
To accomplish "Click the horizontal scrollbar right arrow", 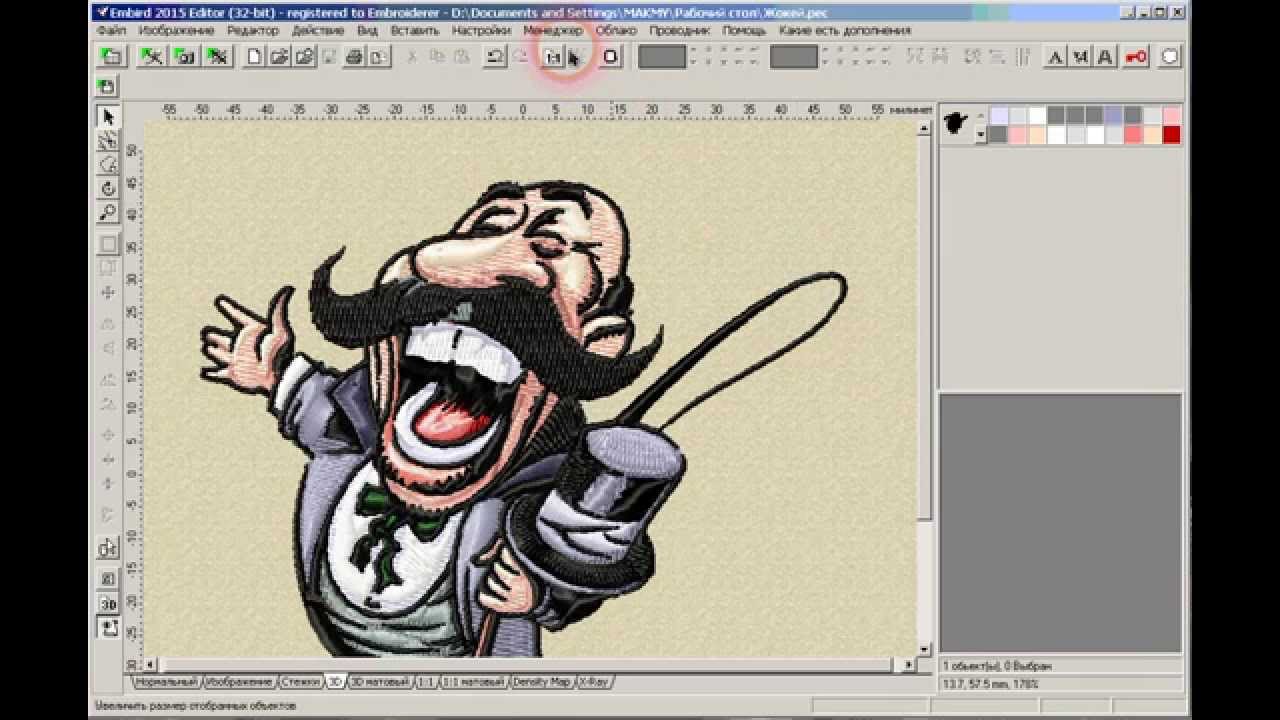I will [x=909, y=665].
